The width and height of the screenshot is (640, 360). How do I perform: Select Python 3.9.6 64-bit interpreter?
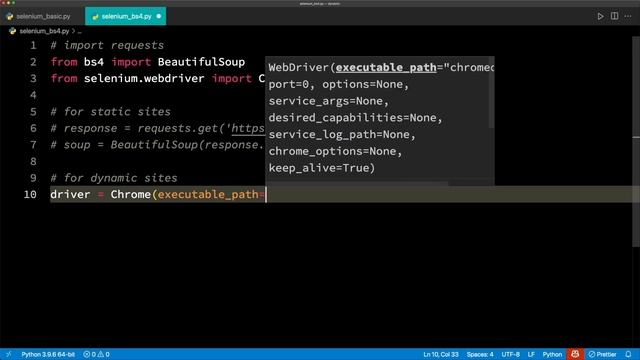pos(48,354)
